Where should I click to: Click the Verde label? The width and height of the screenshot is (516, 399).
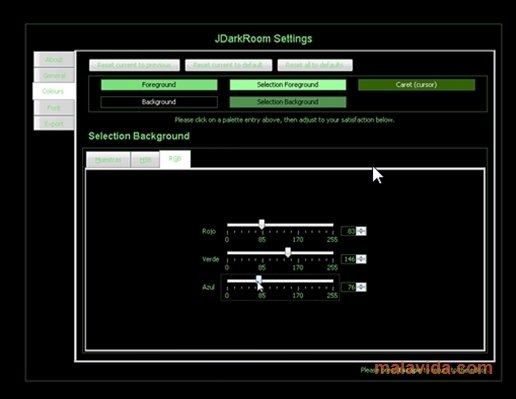tap(210, 259)
